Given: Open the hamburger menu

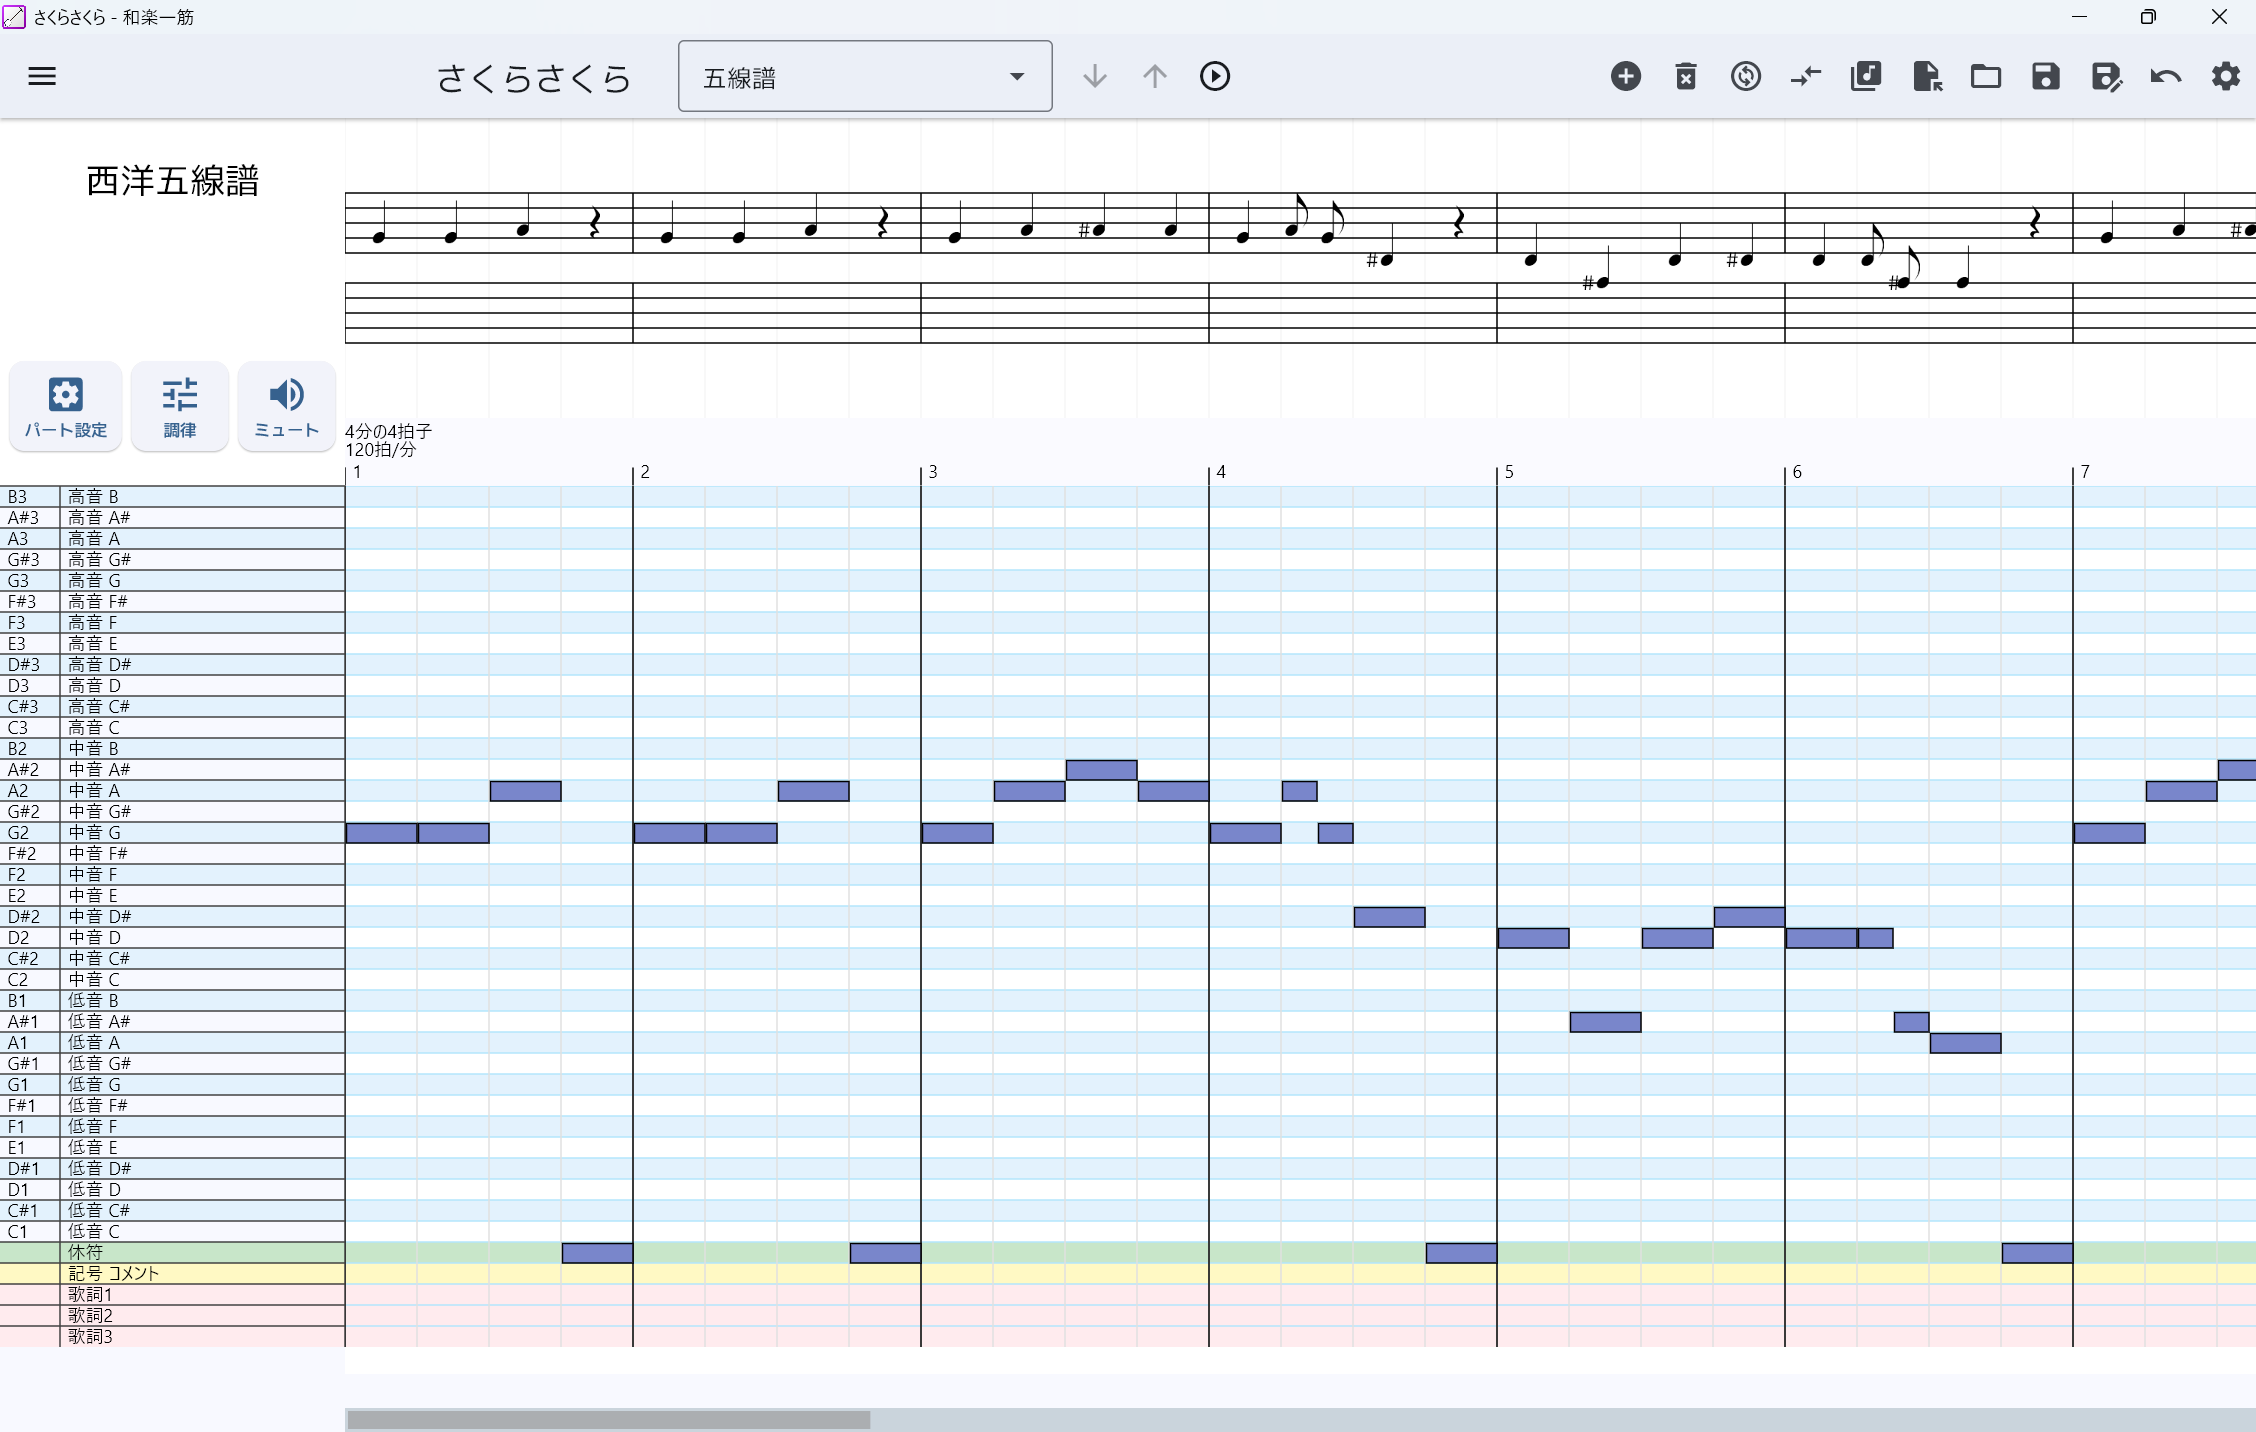Looking at the screenshot, I should coord(42,76).
